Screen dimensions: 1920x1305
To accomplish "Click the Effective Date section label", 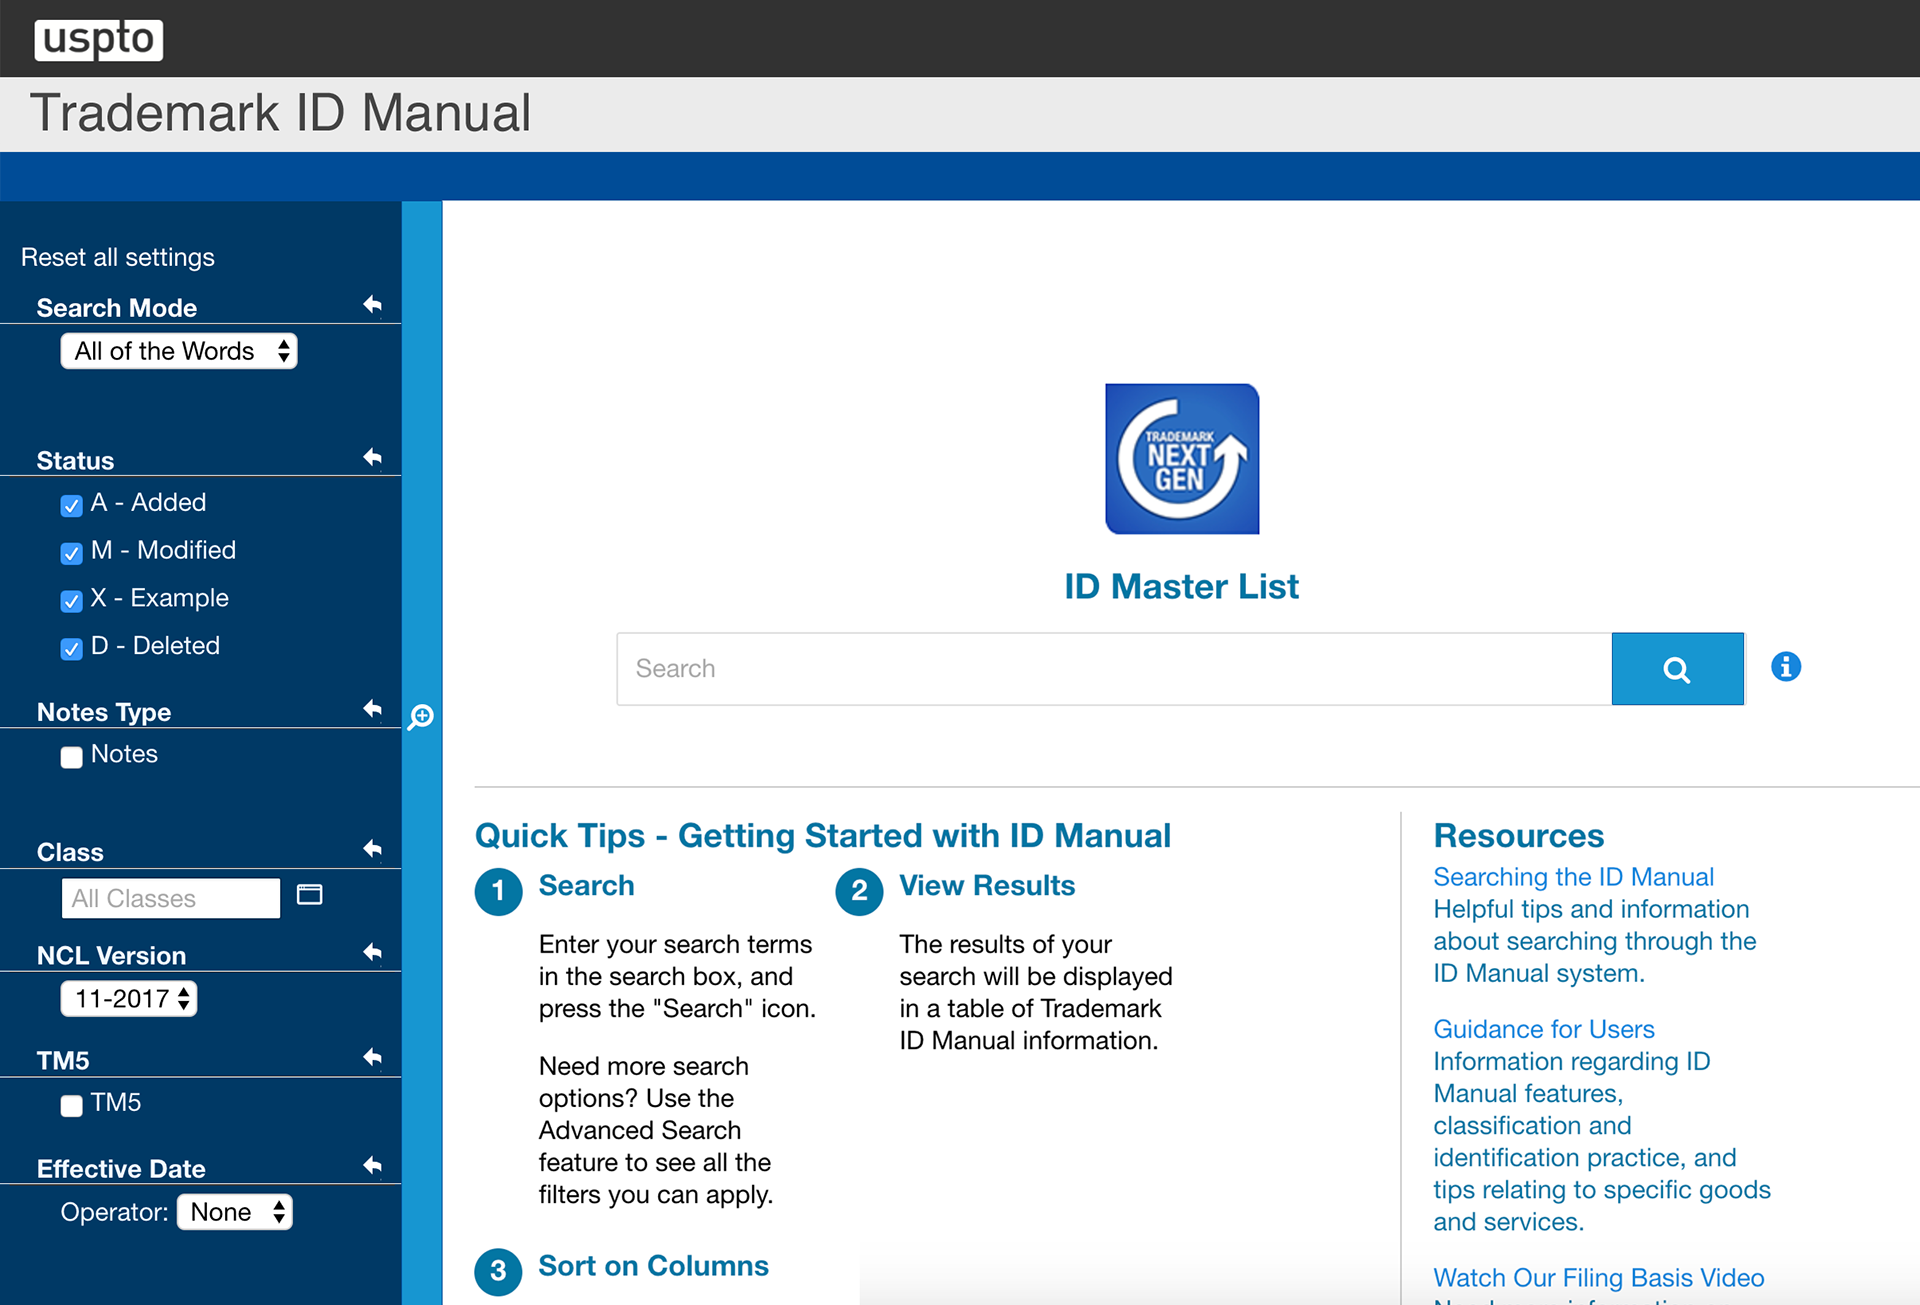I will [121, 1169].
